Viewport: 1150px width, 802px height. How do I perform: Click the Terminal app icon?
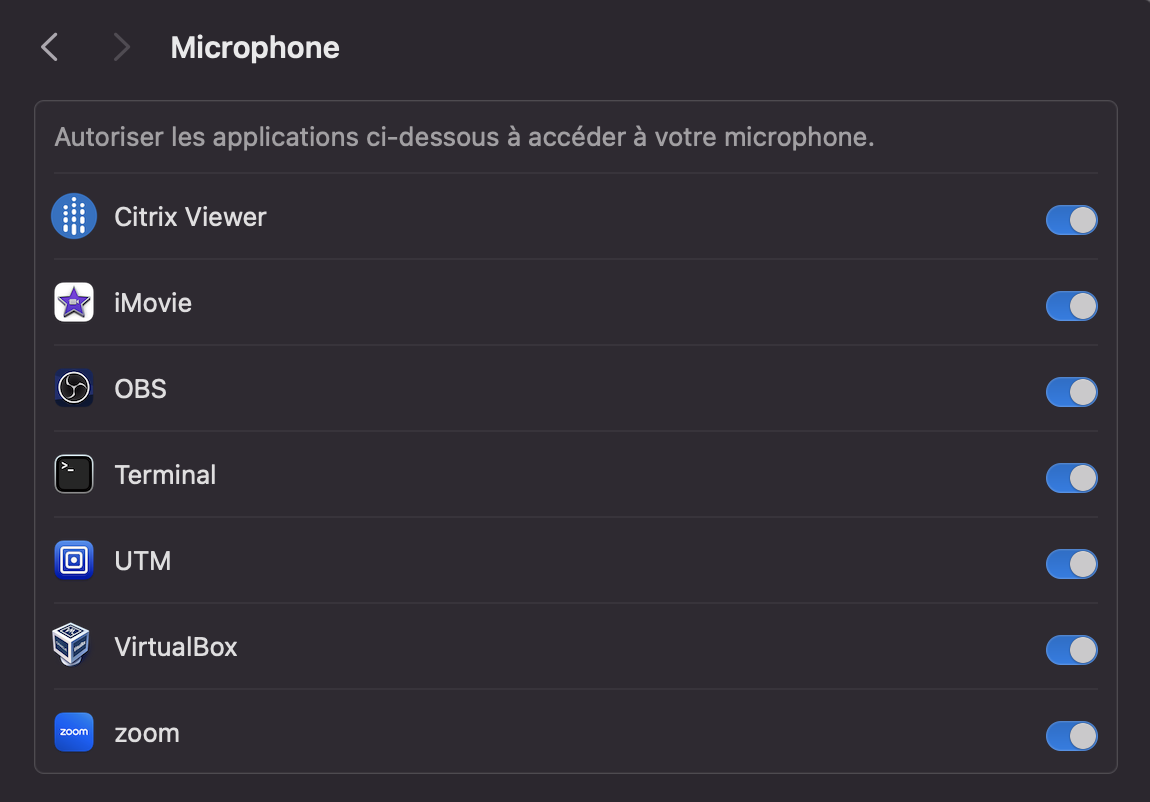74,474
